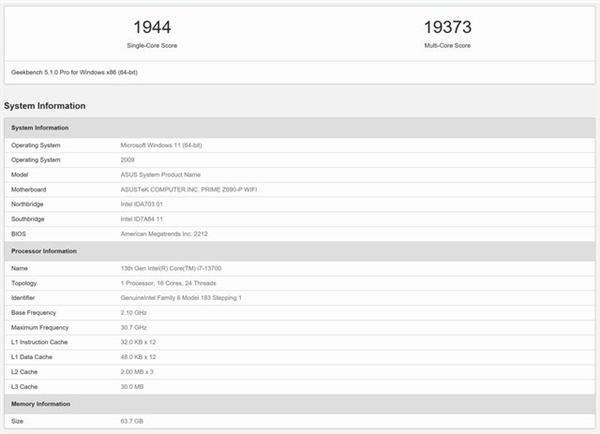Click the System Information page heading

(45, 106)
